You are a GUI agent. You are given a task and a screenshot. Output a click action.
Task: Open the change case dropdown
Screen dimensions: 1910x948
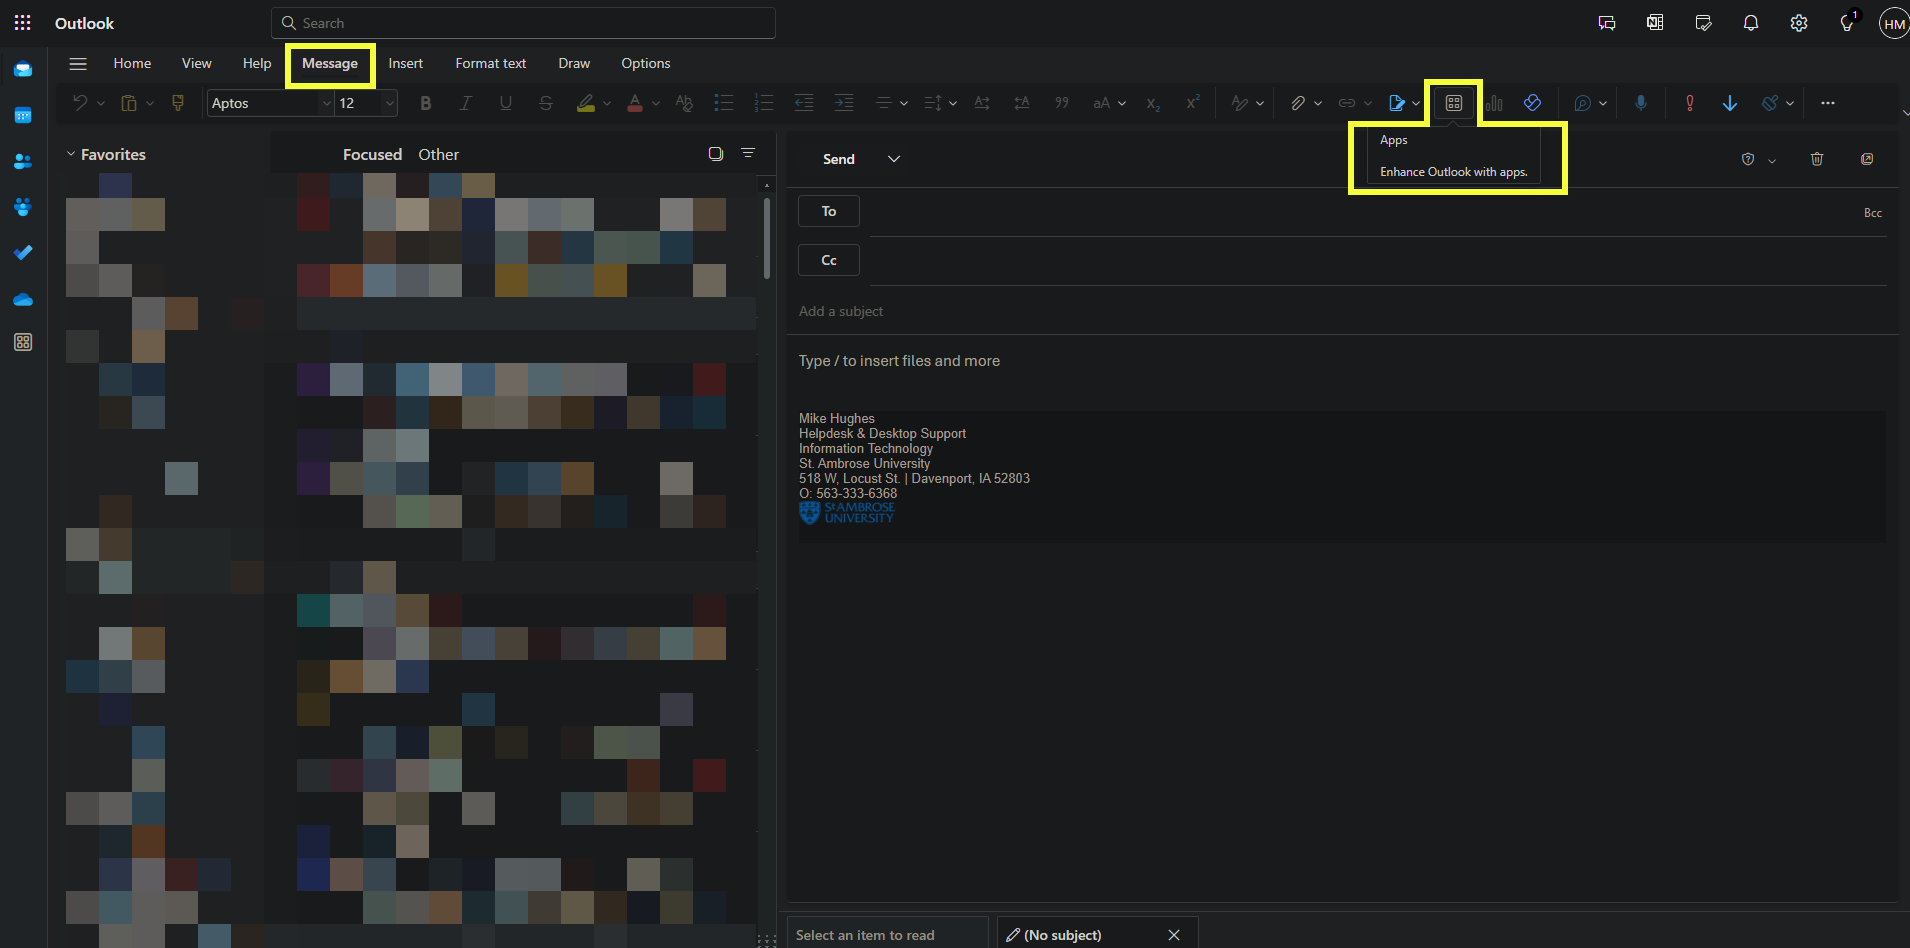pyautogui.click(x=1109, y=103)
